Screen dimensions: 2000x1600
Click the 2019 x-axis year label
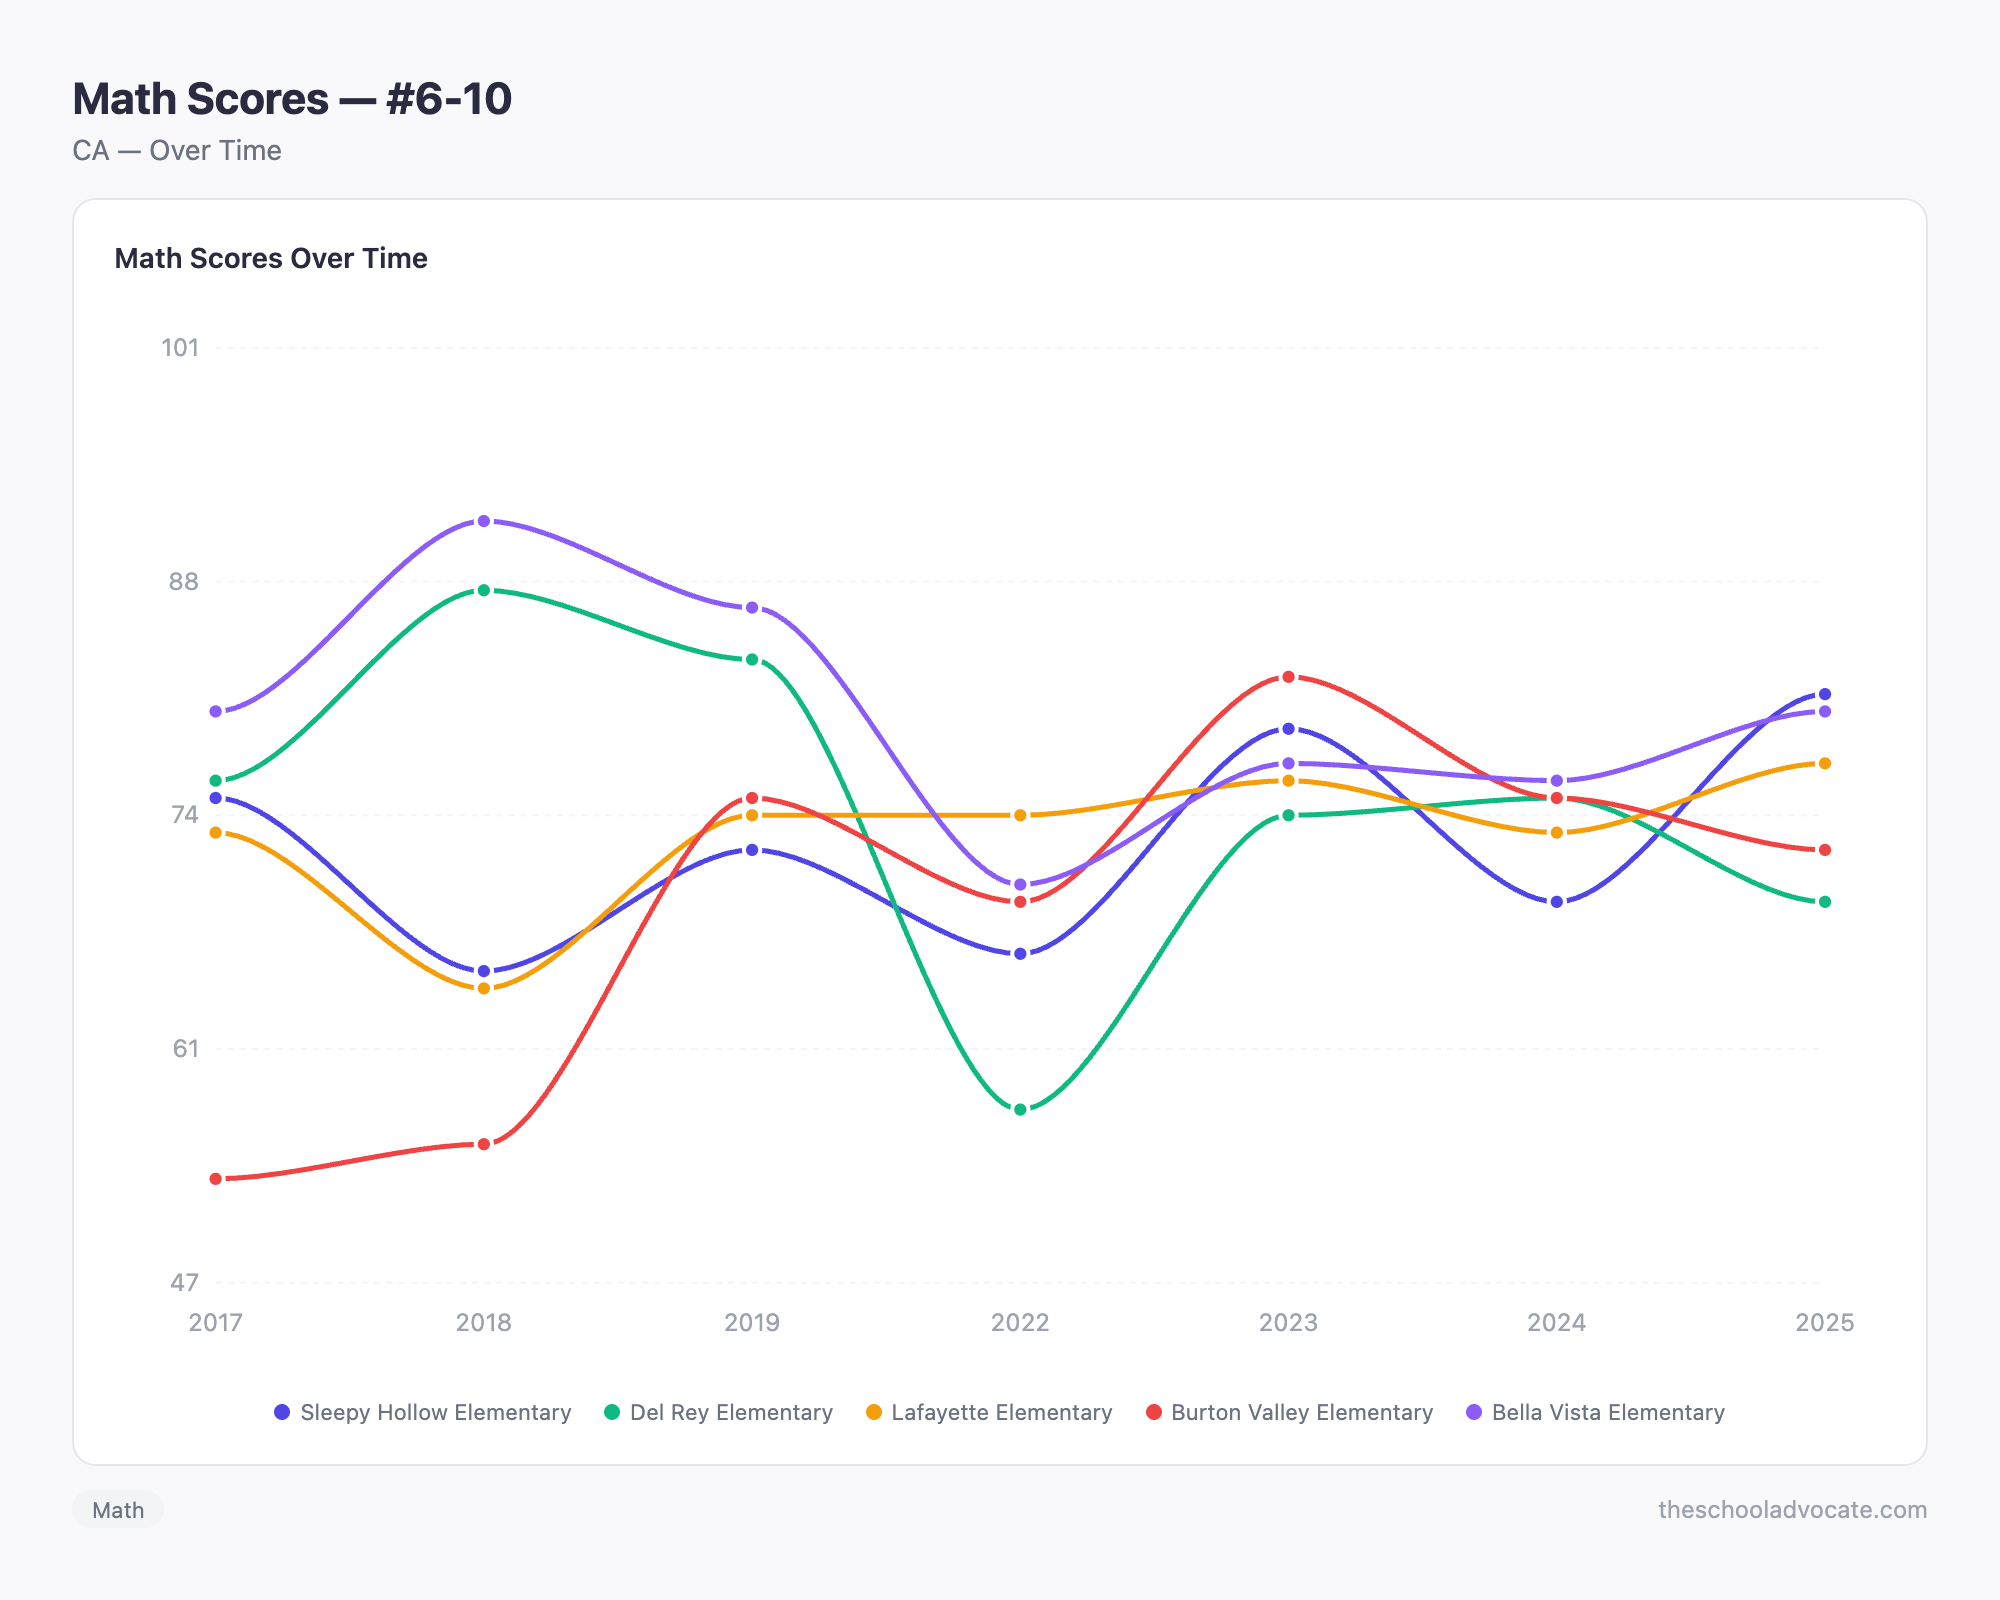coord(752,1323)
